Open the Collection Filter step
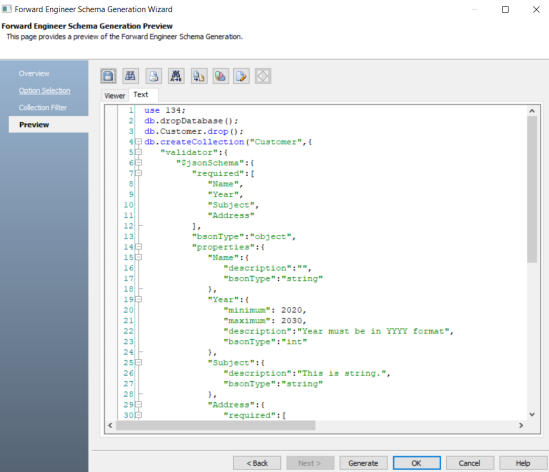 43,107
